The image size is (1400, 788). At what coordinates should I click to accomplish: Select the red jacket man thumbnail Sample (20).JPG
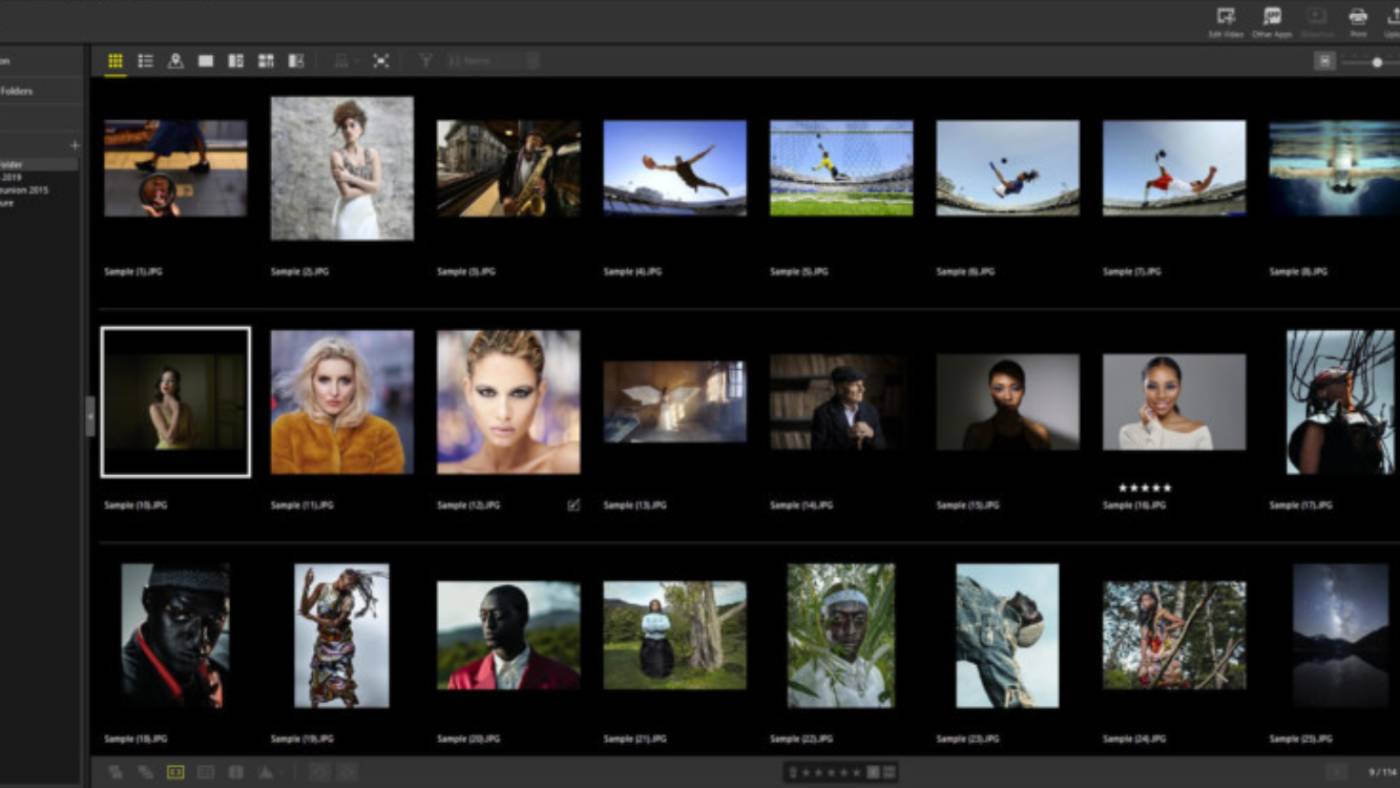tap(508, 636)
